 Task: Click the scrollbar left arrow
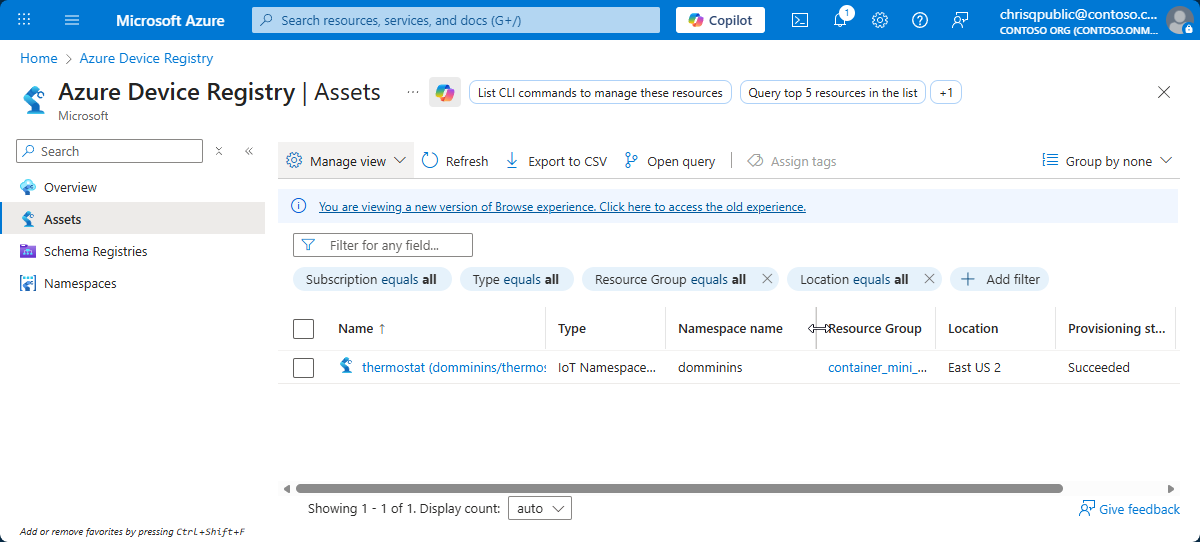point(286,489)
